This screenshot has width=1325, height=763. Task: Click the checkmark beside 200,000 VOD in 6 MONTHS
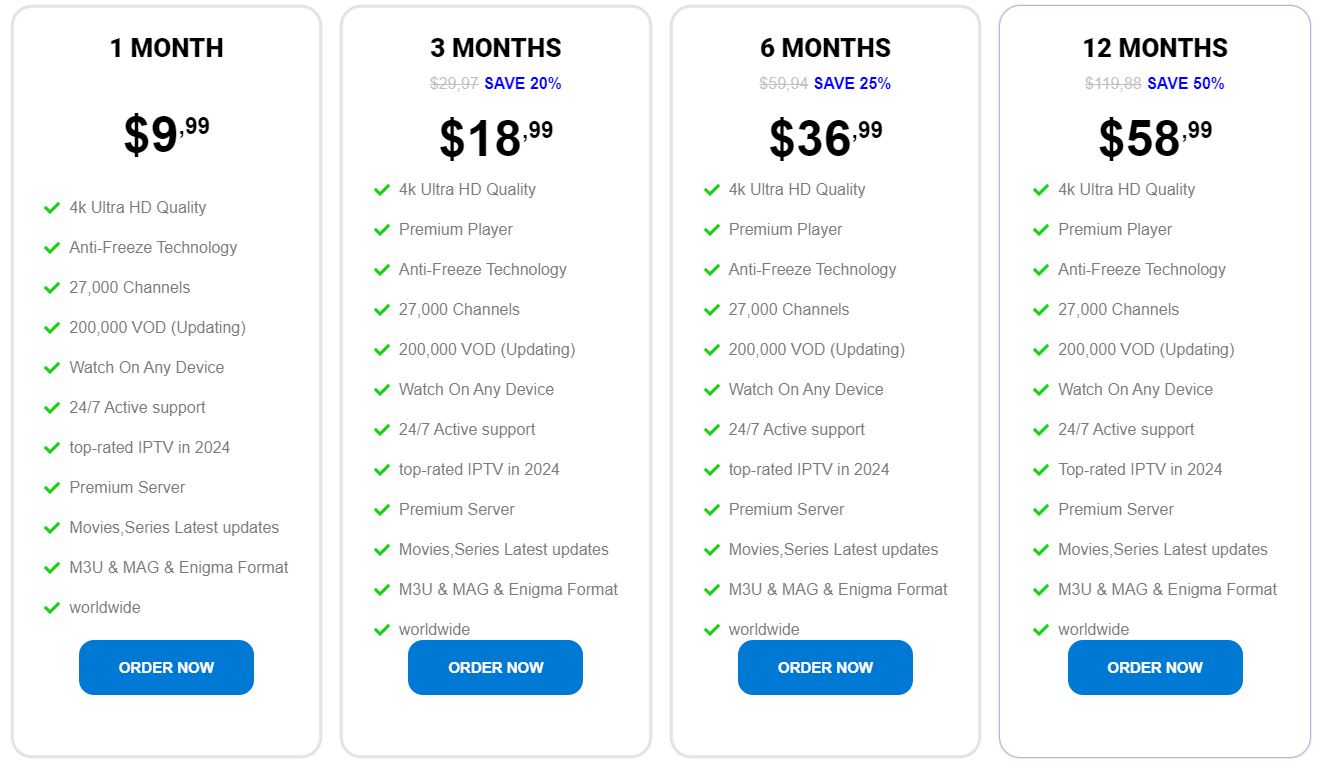[711, 349]
